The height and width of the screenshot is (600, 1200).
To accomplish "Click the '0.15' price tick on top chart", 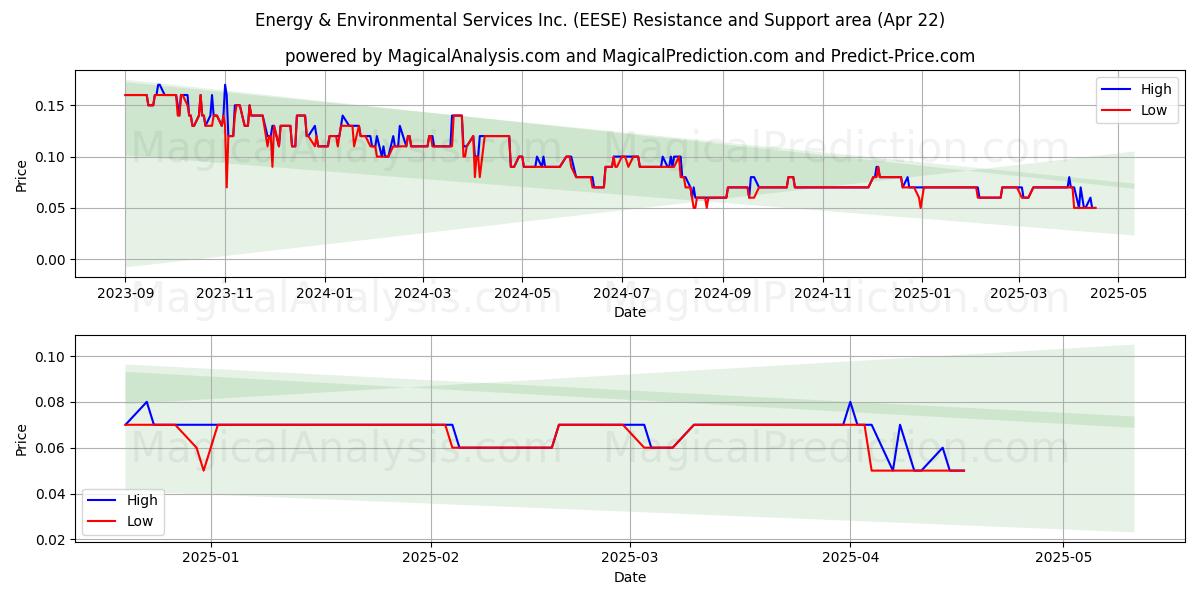I will 50,106.
